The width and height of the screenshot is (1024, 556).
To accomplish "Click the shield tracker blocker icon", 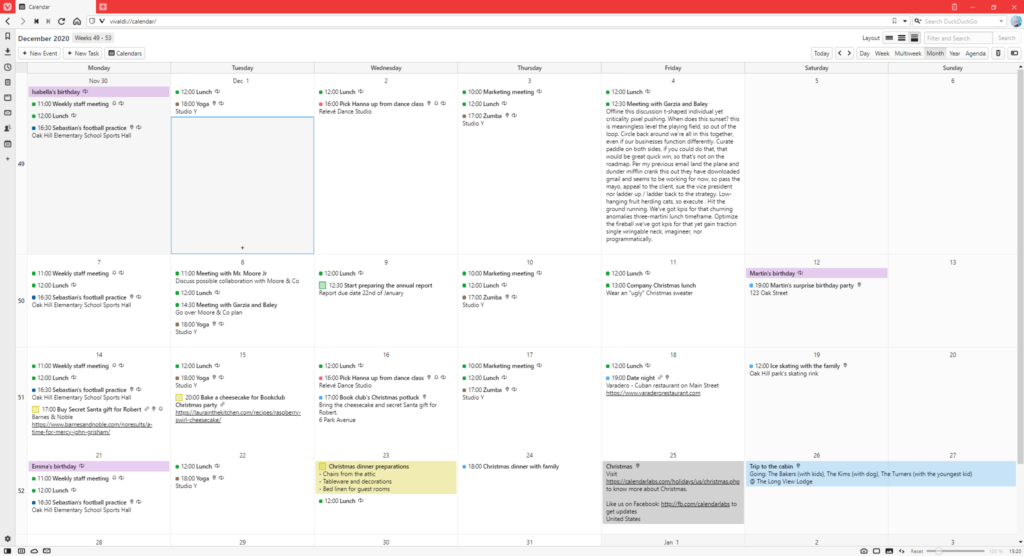I will [92, 22].
